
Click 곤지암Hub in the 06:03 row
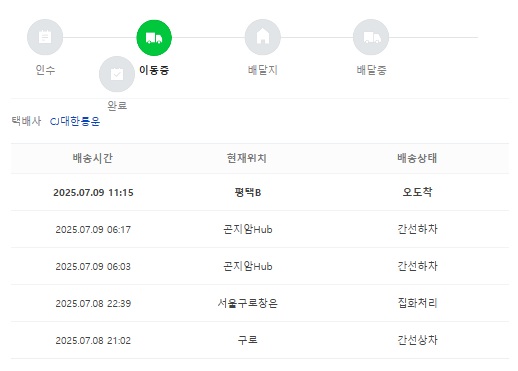(x=248, y=266)
